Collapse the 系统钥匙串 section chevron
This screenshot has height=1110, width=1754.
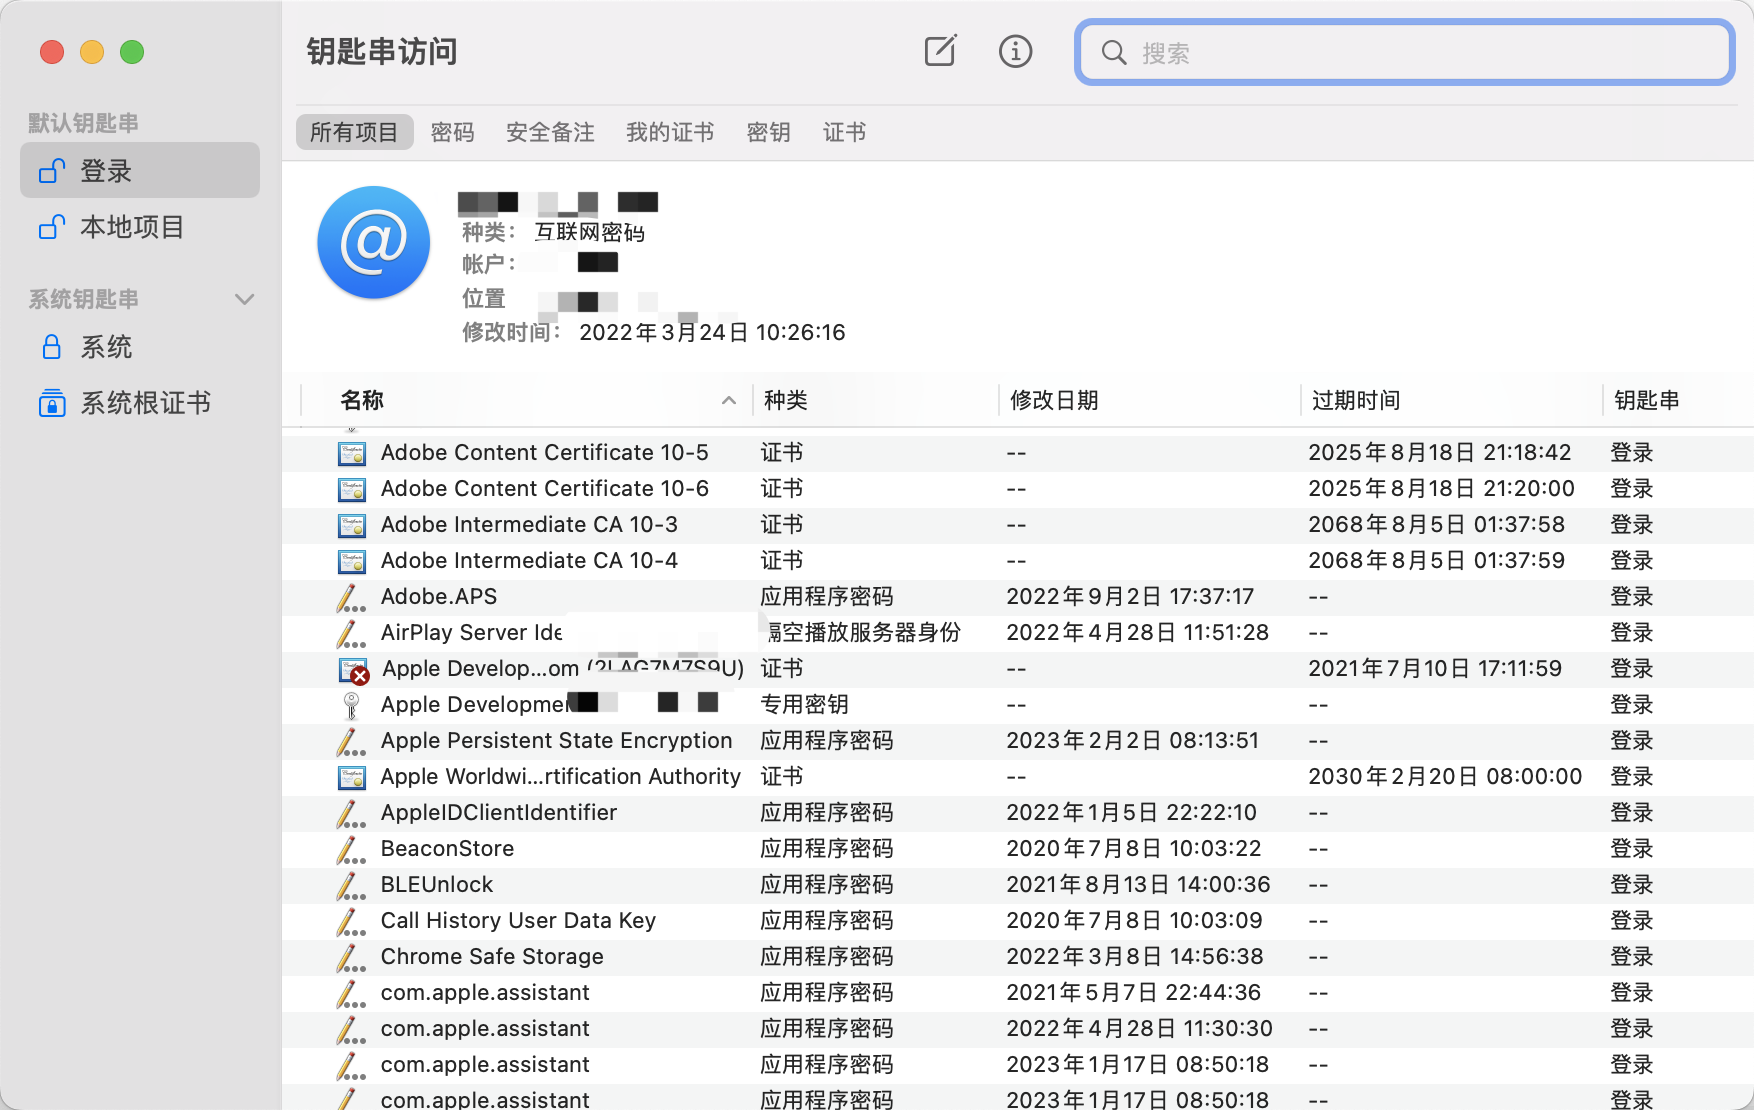(x=244, y=299)
